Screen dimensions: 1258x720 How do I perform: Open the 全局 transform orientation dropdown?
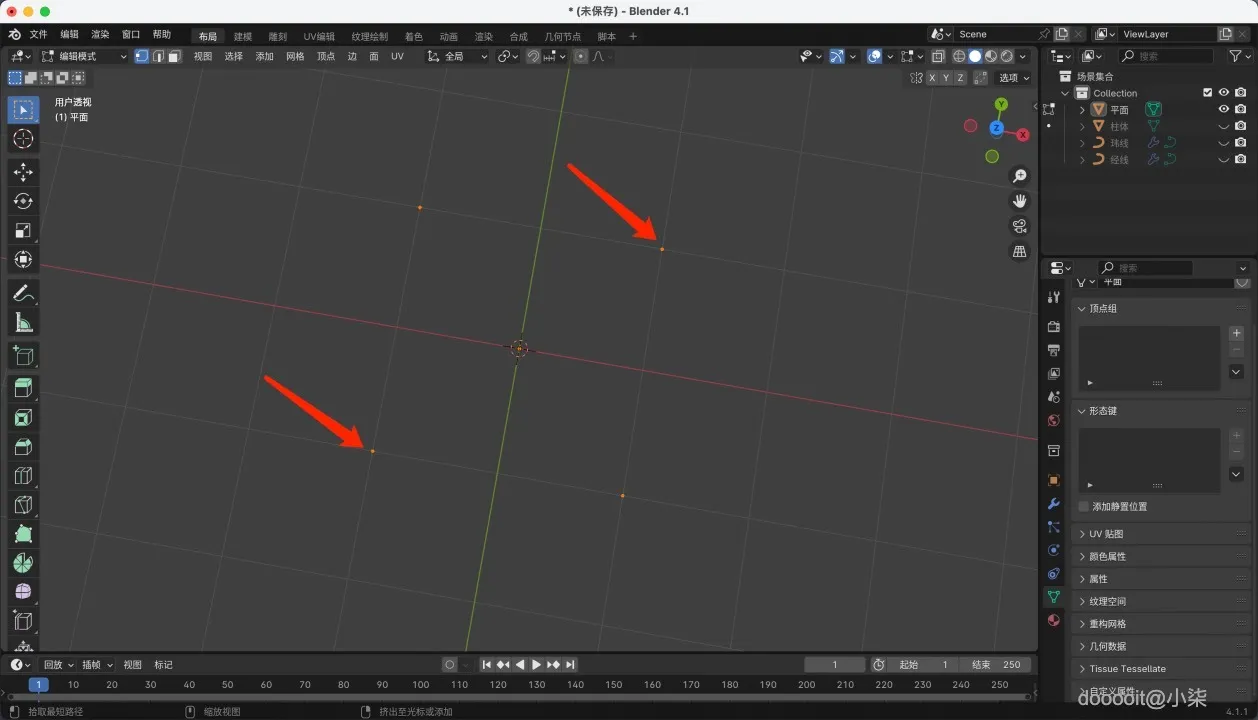click(x=457, y=56)
